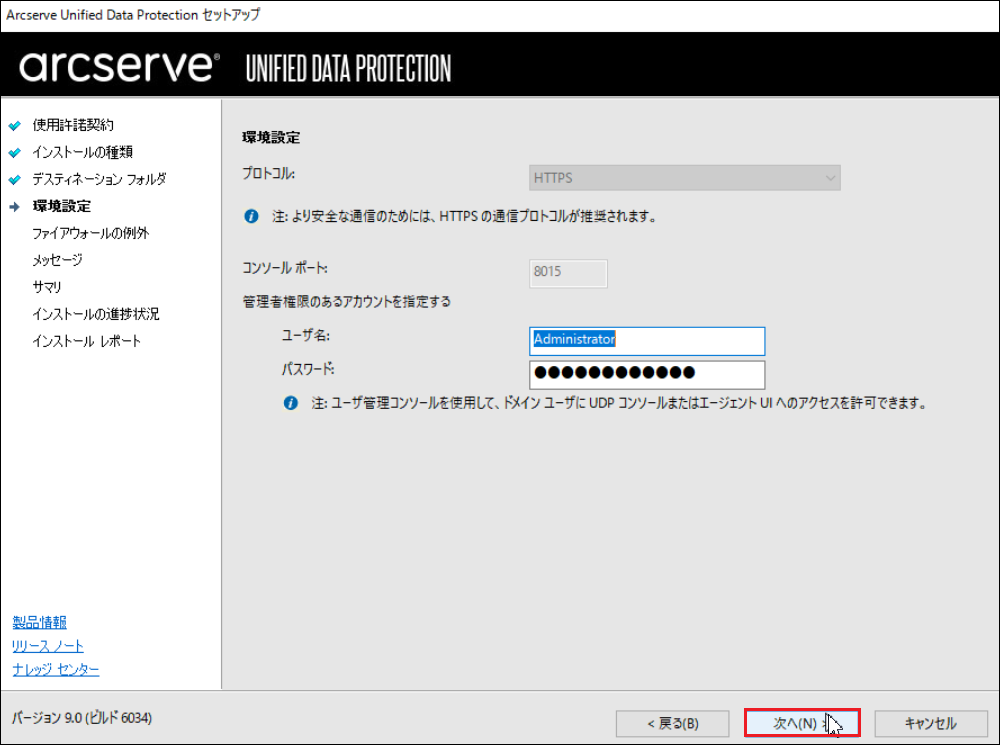Click the checkmark icon beside インストールの種類
The width and height of the screenshot is (1000, 745).
click(15, 152)
